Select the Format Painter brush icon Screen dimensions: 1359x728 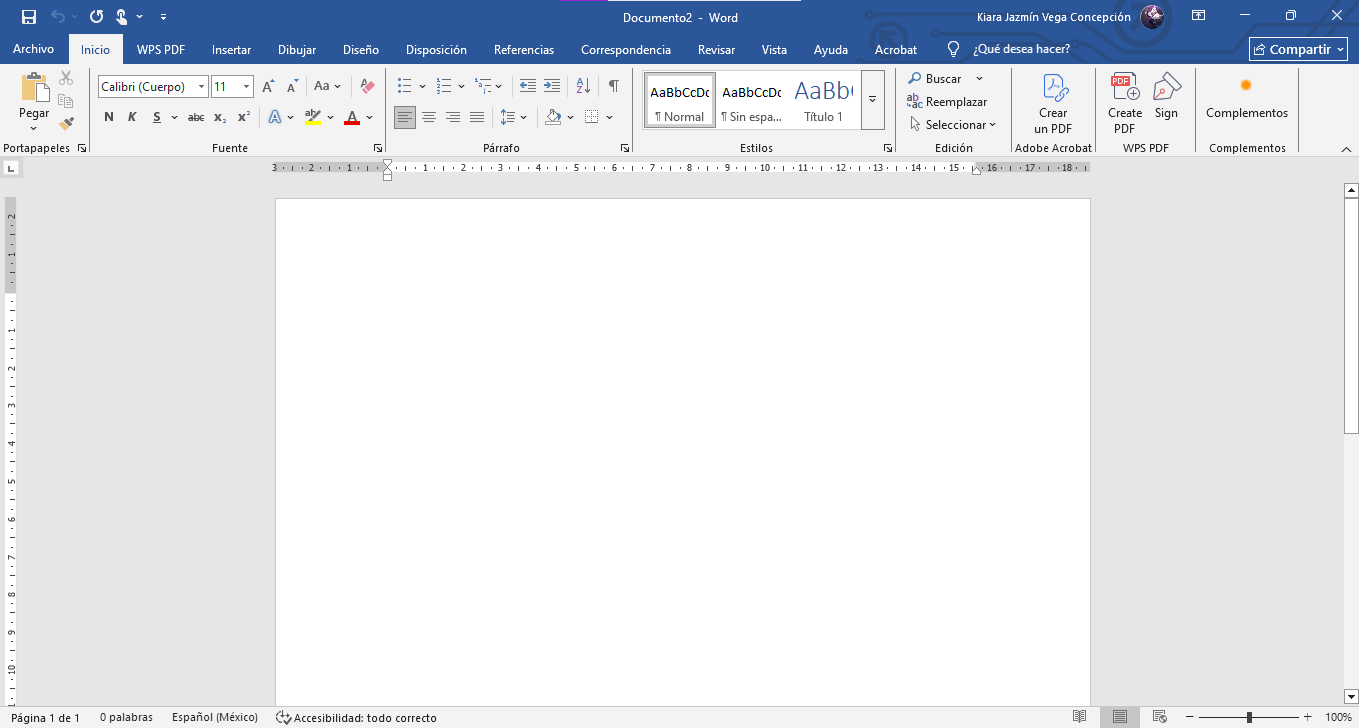pyautogui.click(x=66, y=124)
